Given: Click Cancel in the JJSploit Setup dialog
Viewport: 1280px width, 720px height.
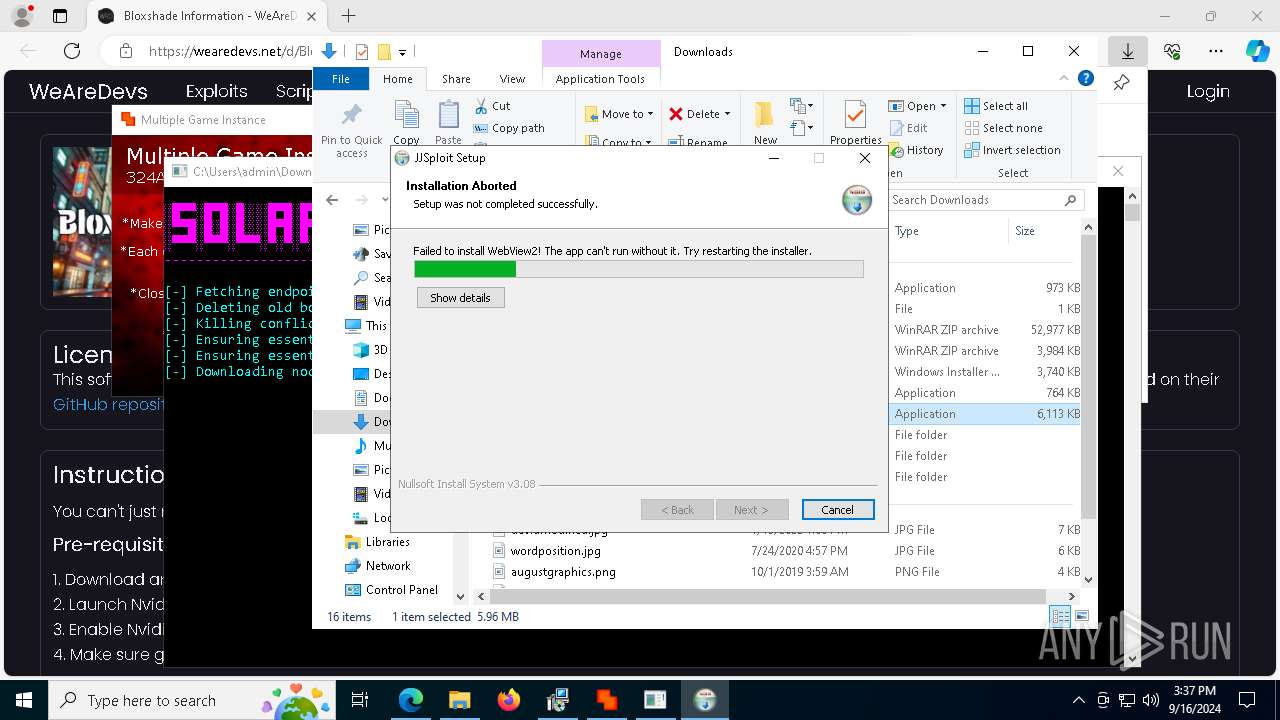Looking at the screenshot, I should [x=838, y=510].
